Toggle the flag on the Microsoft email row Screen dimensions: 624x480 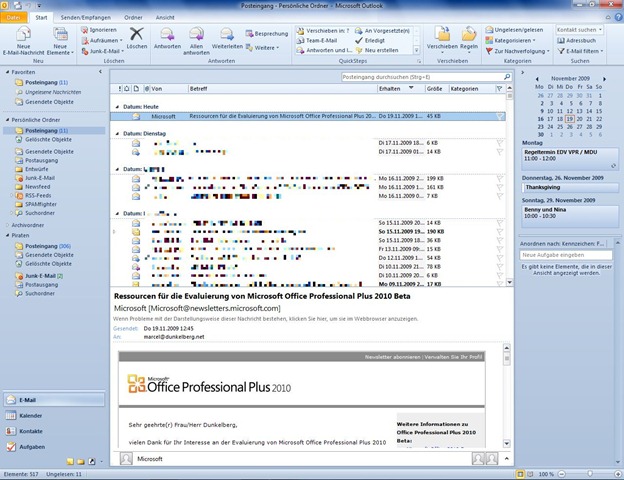point(500,116)
